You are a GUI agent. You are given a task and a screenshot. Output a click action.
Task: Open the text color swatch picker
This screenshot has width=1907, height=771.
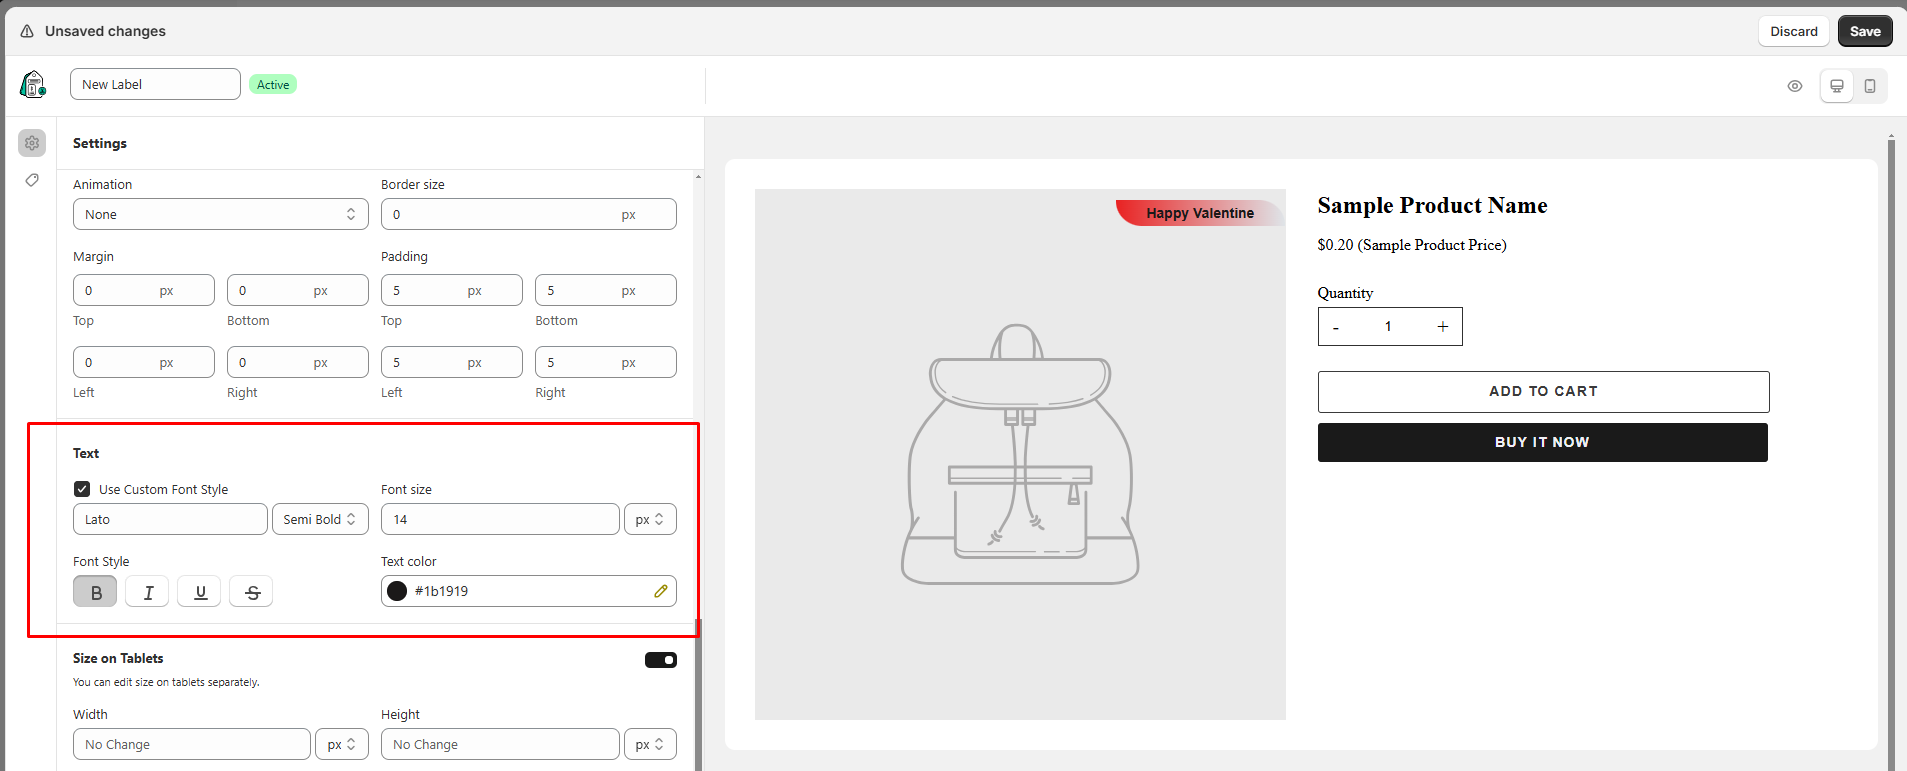pos(397,591)
